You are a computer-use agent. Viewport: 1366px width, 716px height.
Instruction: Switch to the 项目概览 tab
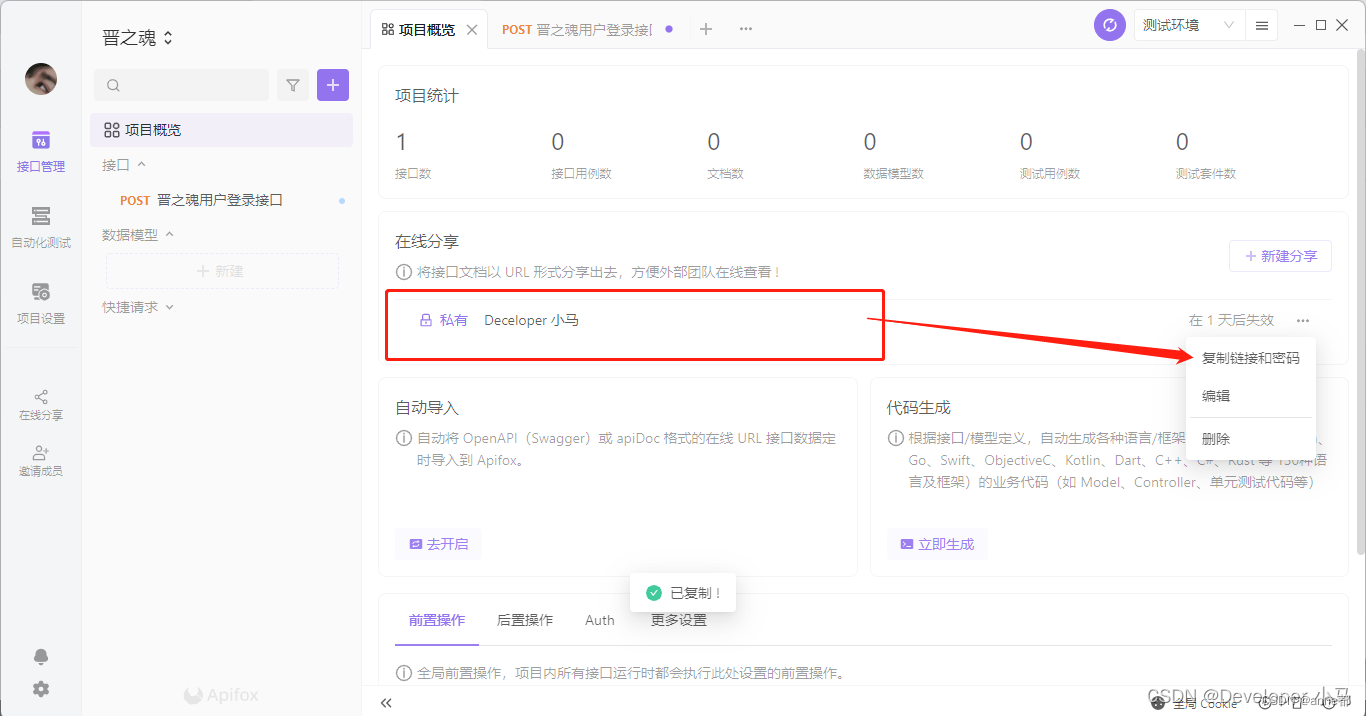coord(418,30)
